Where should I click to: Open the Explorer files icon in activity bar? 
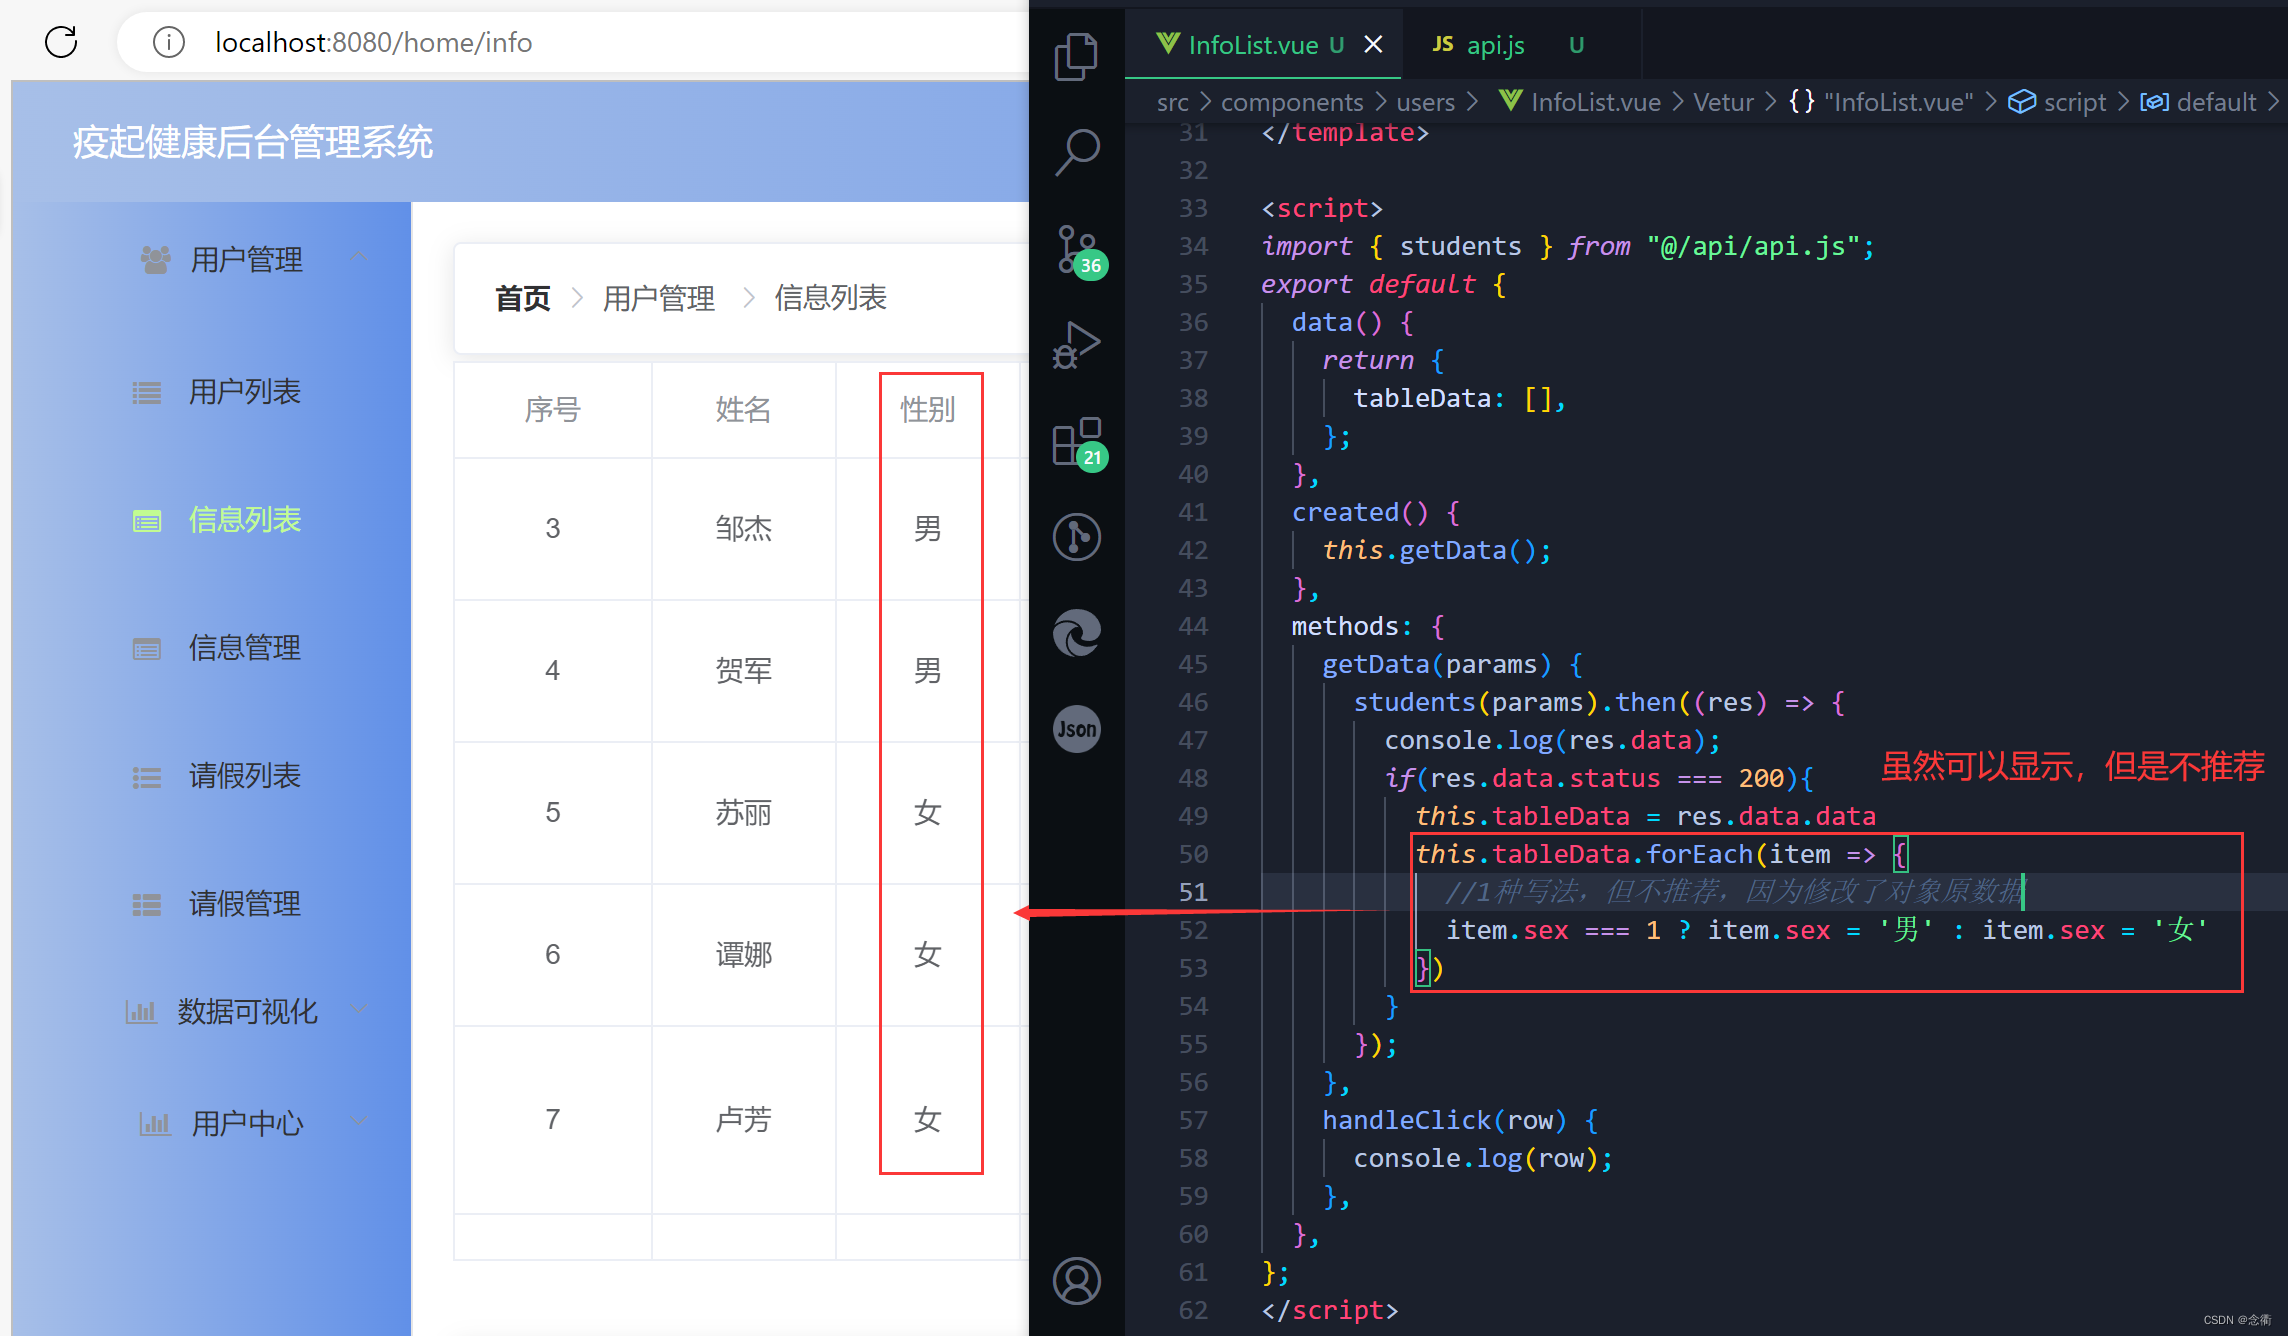[x=1076, y=56]
